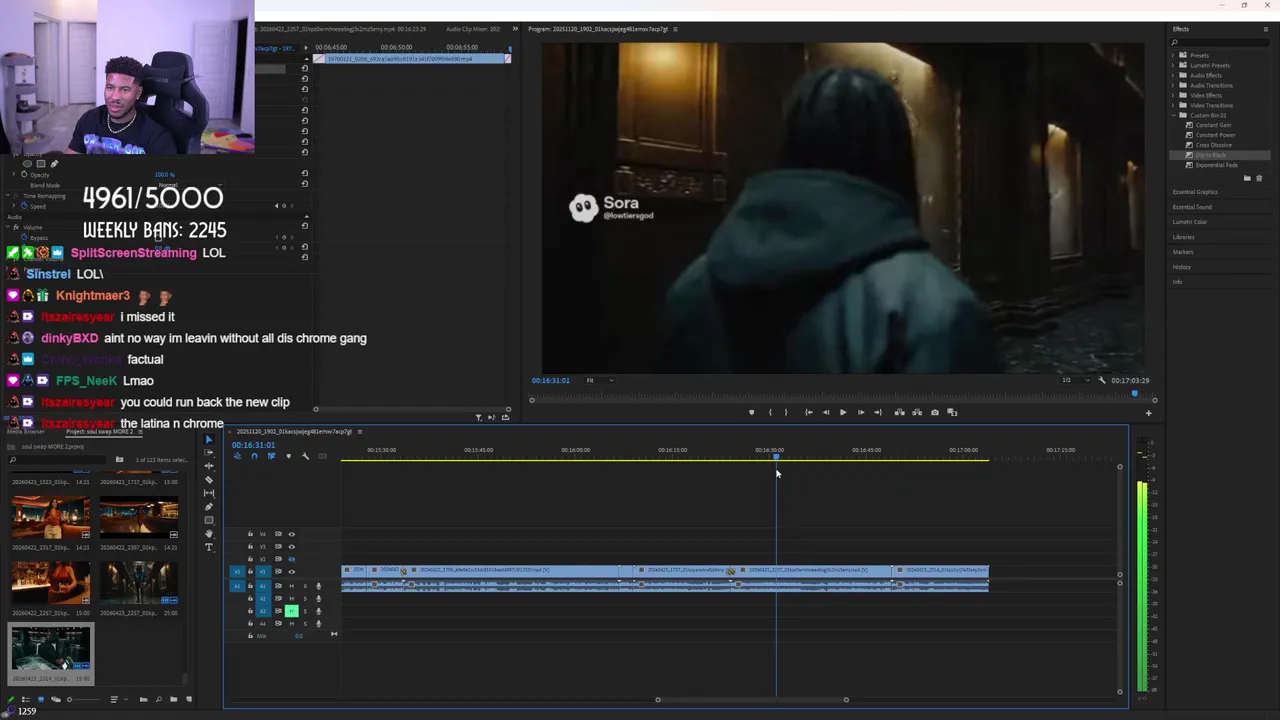Unmute the A3 track green M button

pos(292,611)
